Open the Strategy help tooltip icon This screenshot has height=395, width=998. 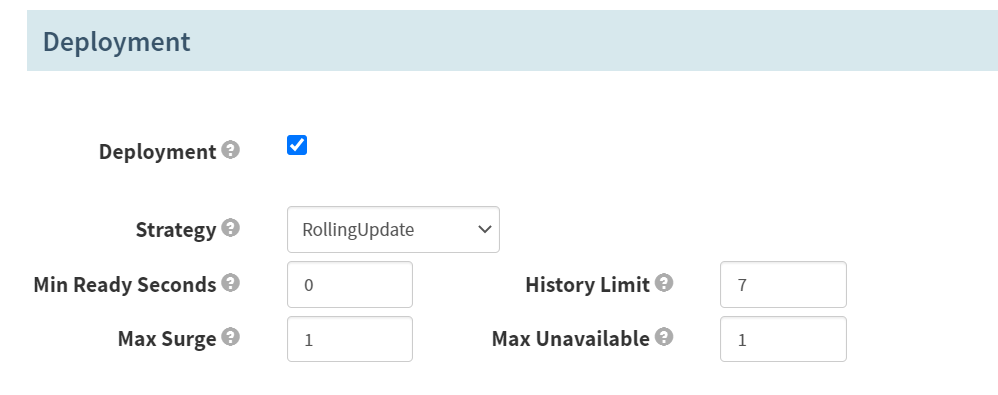coord(230,228)
